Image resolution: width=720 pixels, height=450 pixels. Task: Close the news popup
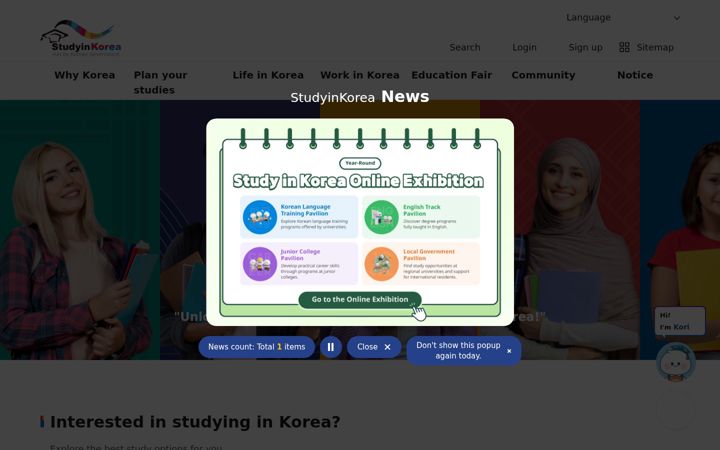(x=374, y=347)
